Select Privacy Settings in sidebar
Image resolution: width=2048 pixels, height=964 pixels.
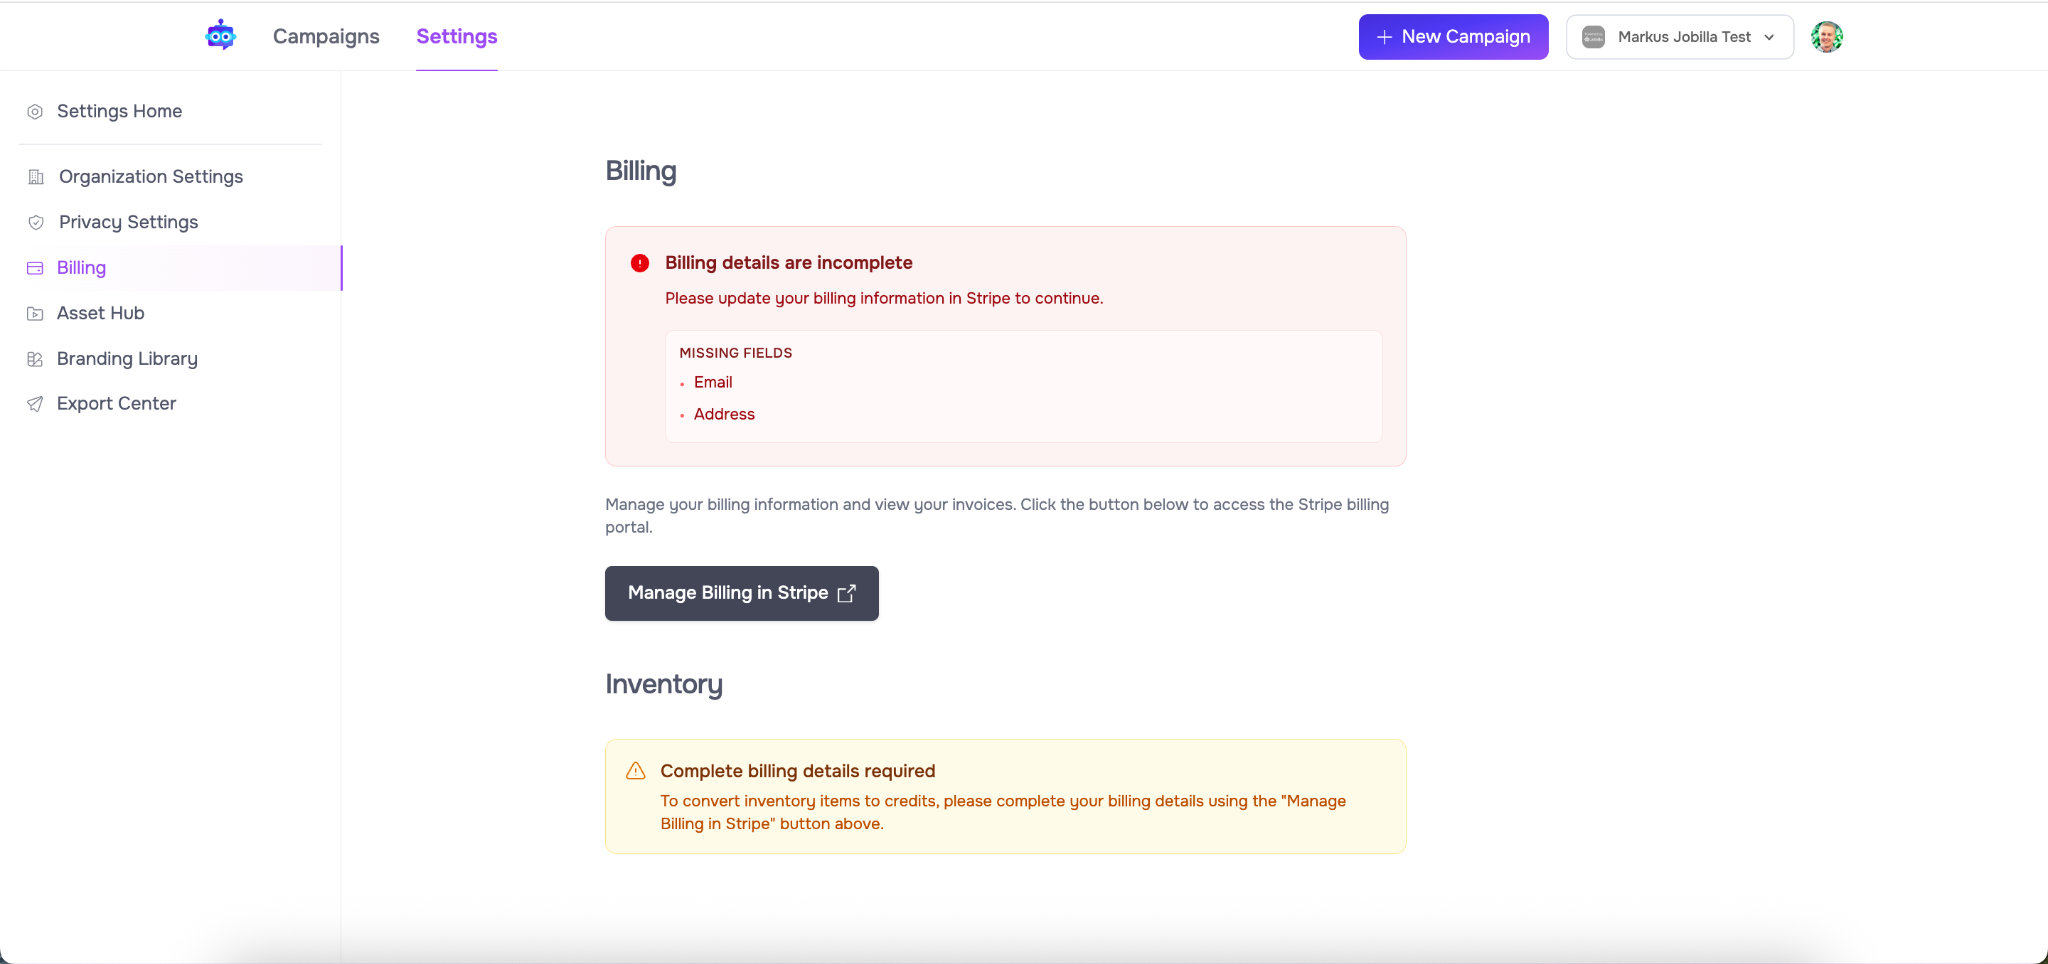coord(128,222)
